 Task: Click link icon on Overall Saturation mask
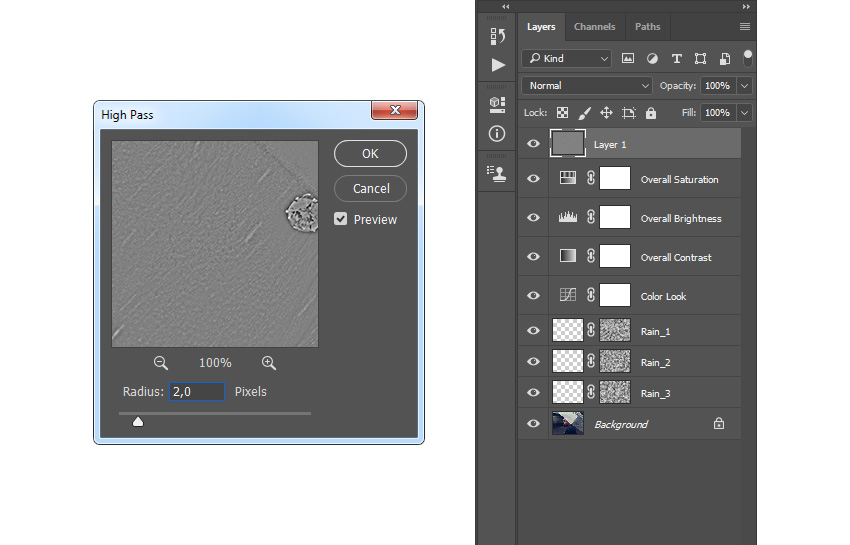(x=591, y=178)
